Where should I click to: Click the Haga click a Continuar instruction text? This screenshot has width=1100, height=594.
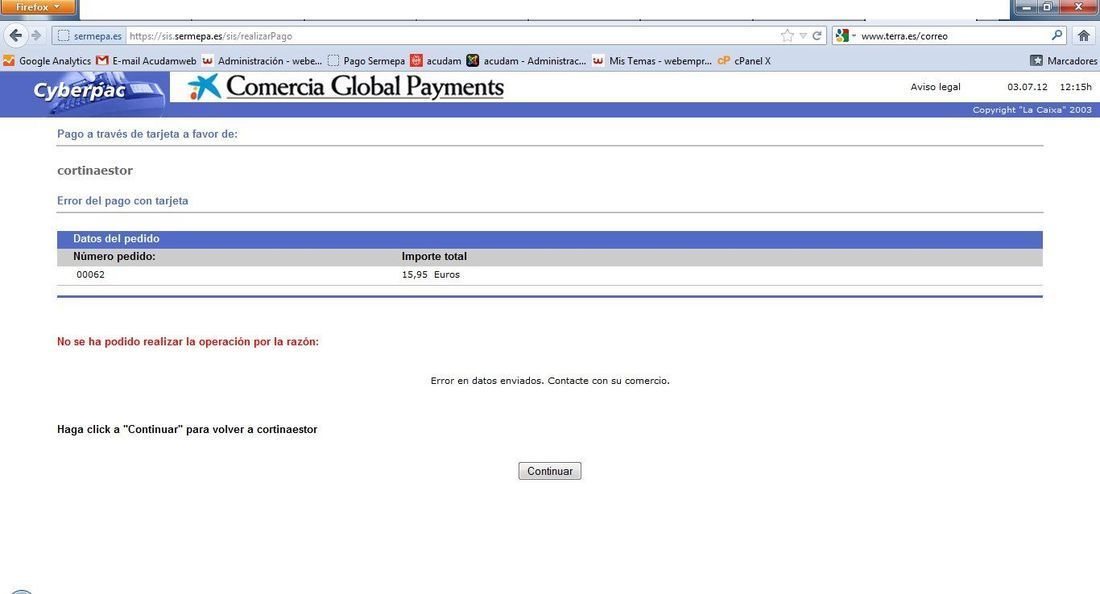(x=187, y=429)
